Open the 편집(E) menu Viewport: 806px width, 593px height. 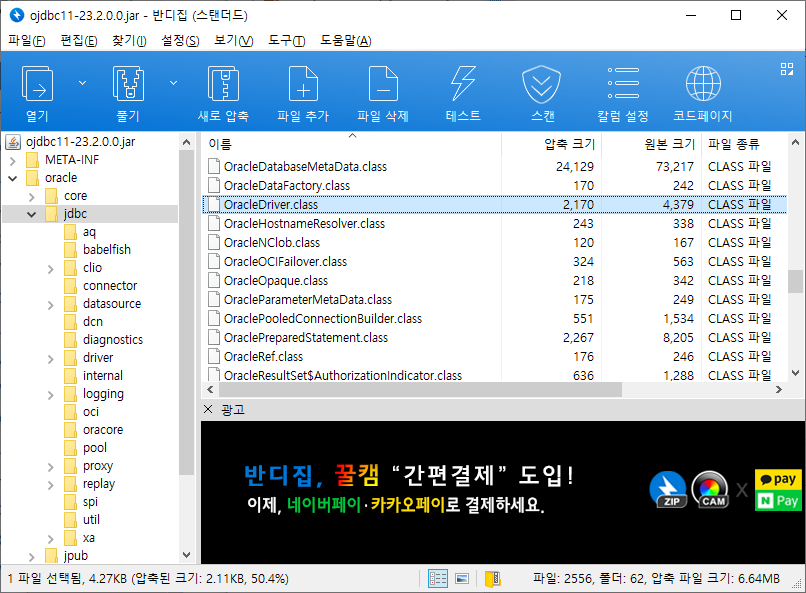point(79,40)
